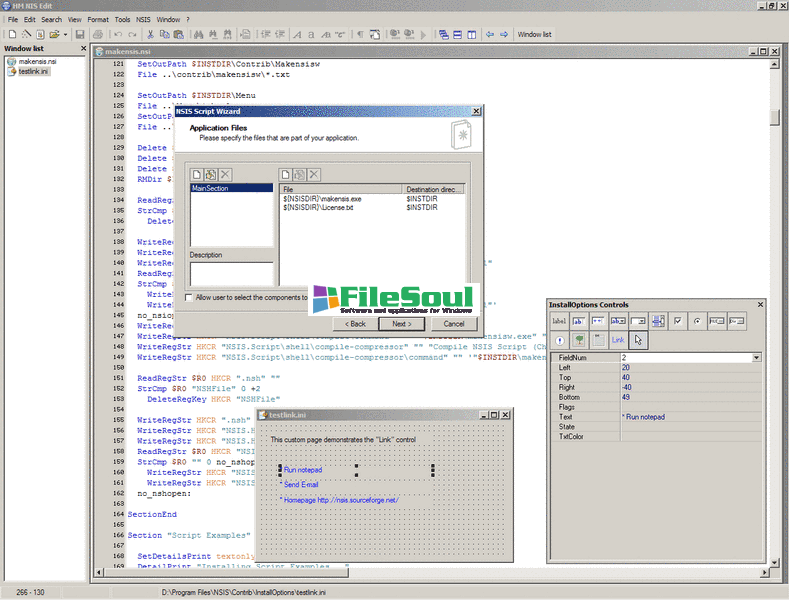Screen dimensions: 789x600
Task: Click the Cancel button in wizard
Action: click(453, 323)
